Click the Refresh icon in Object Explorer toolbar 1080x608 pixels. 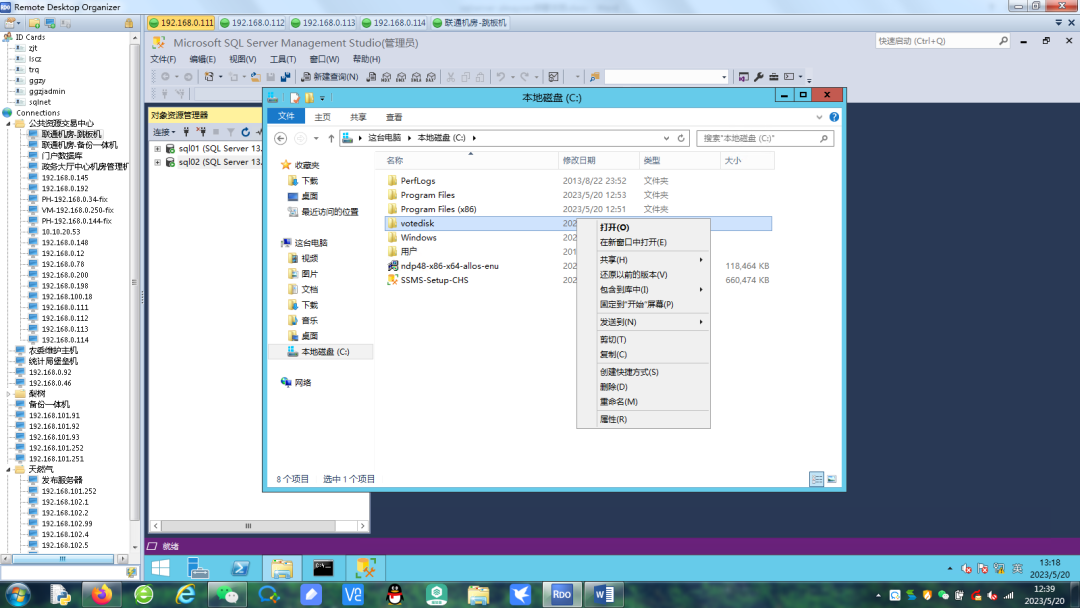[x=245, y=132]
